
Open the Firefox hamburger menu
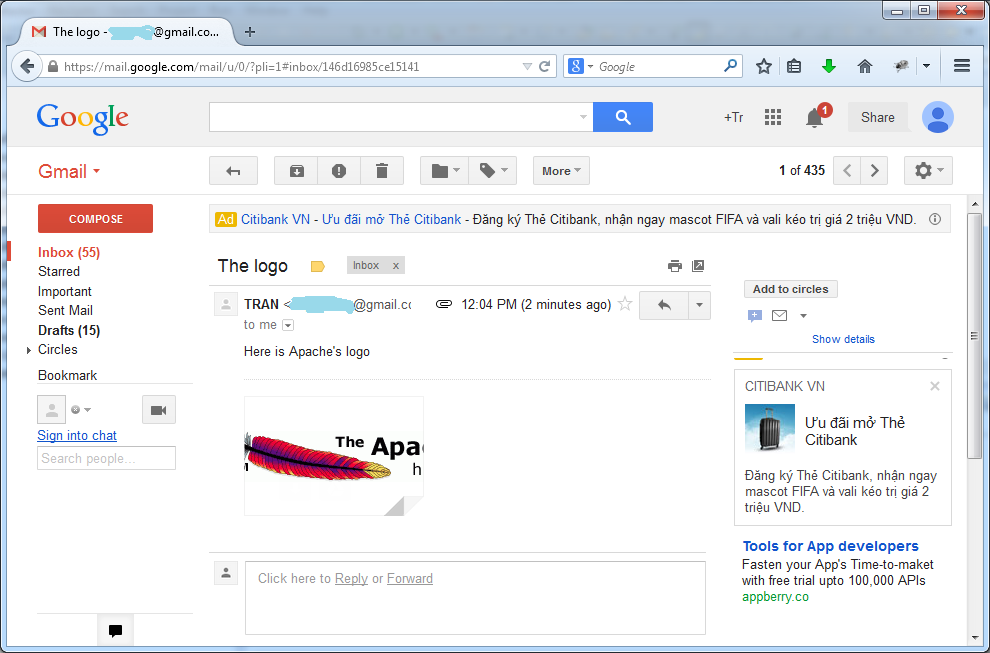point(962,66)
